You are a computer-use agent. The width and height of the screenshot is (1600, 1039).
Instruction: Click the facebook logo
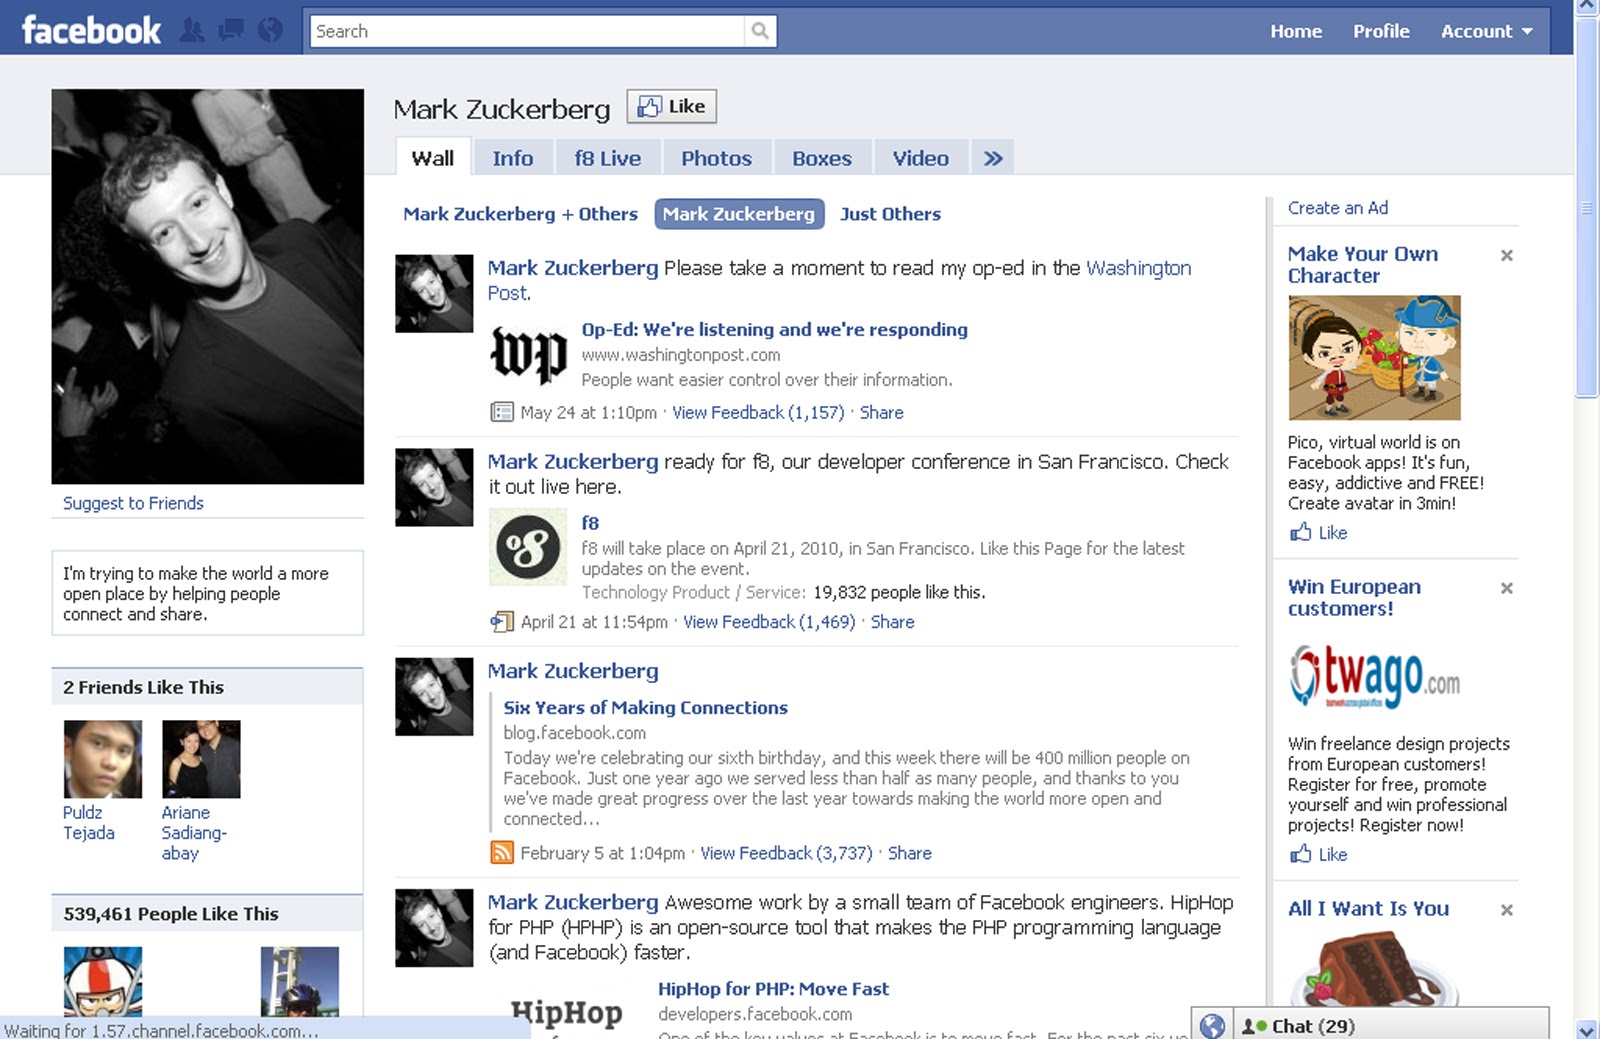[91, 30]
